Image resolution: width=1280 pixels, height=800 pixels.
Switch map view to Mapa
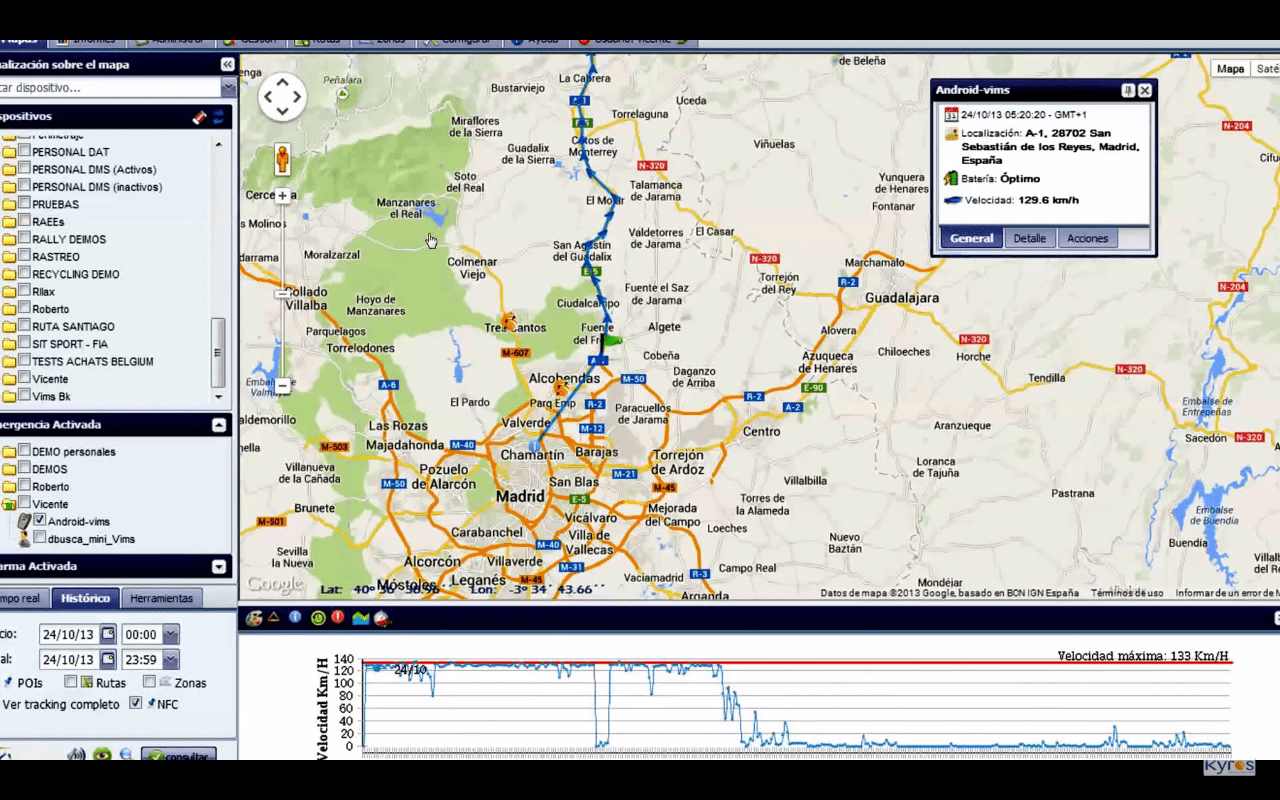pyautogui.click(x=1230, y=69)
